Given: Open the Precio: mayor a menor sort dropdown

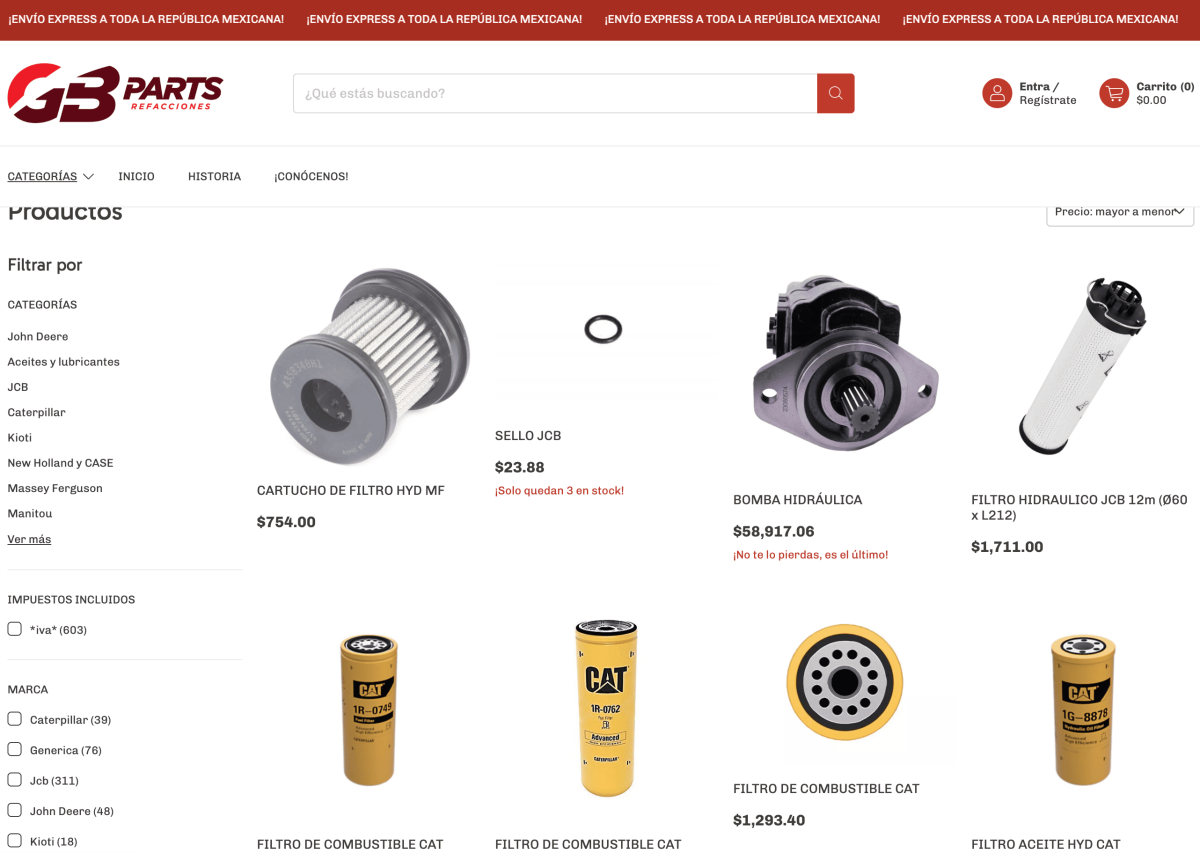Looking at the screenshot, I should [1120, 211].
